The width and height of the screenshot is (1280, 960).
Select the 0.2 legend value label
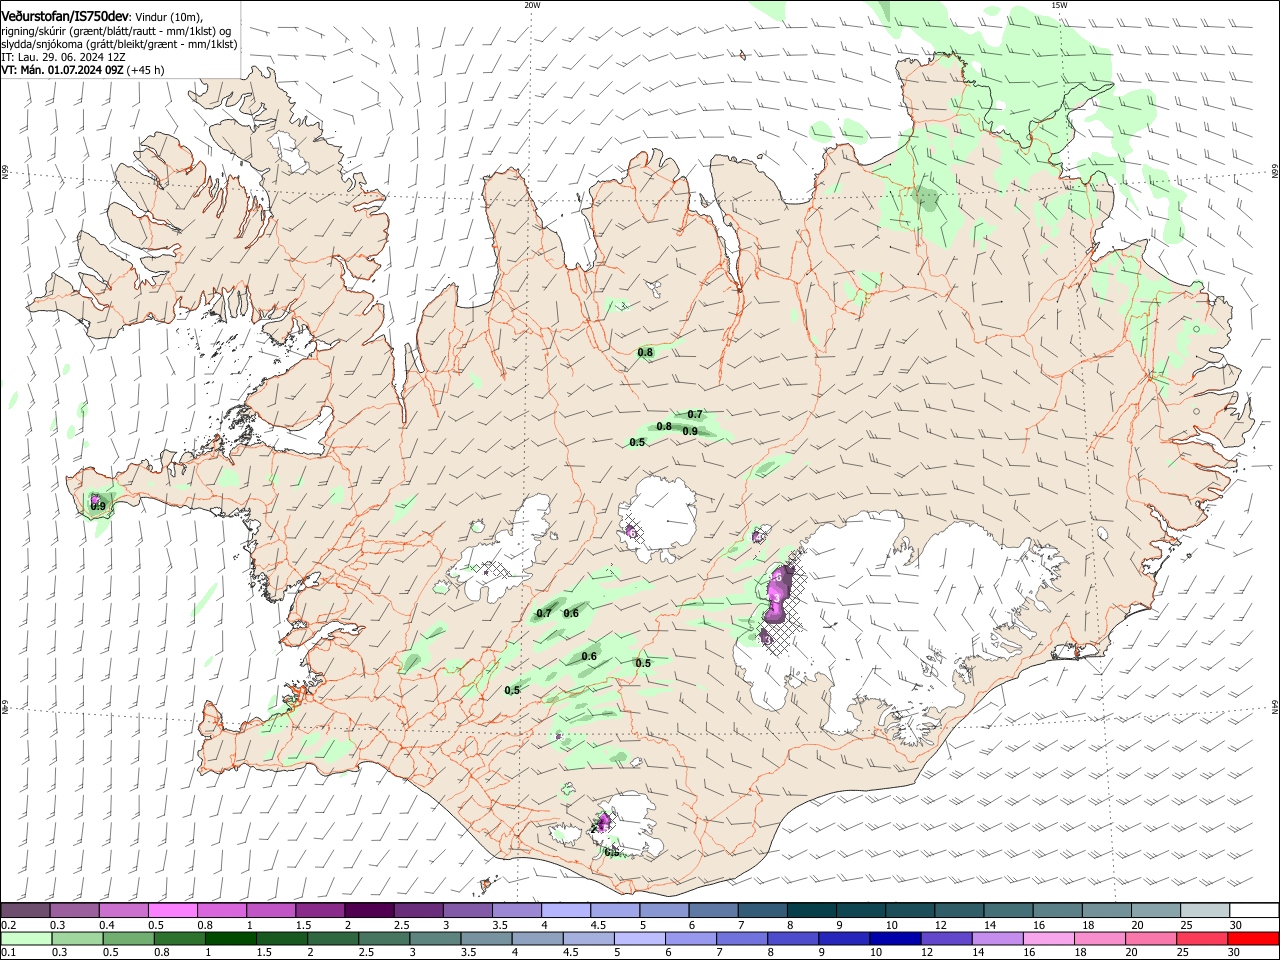coord(7,925)
